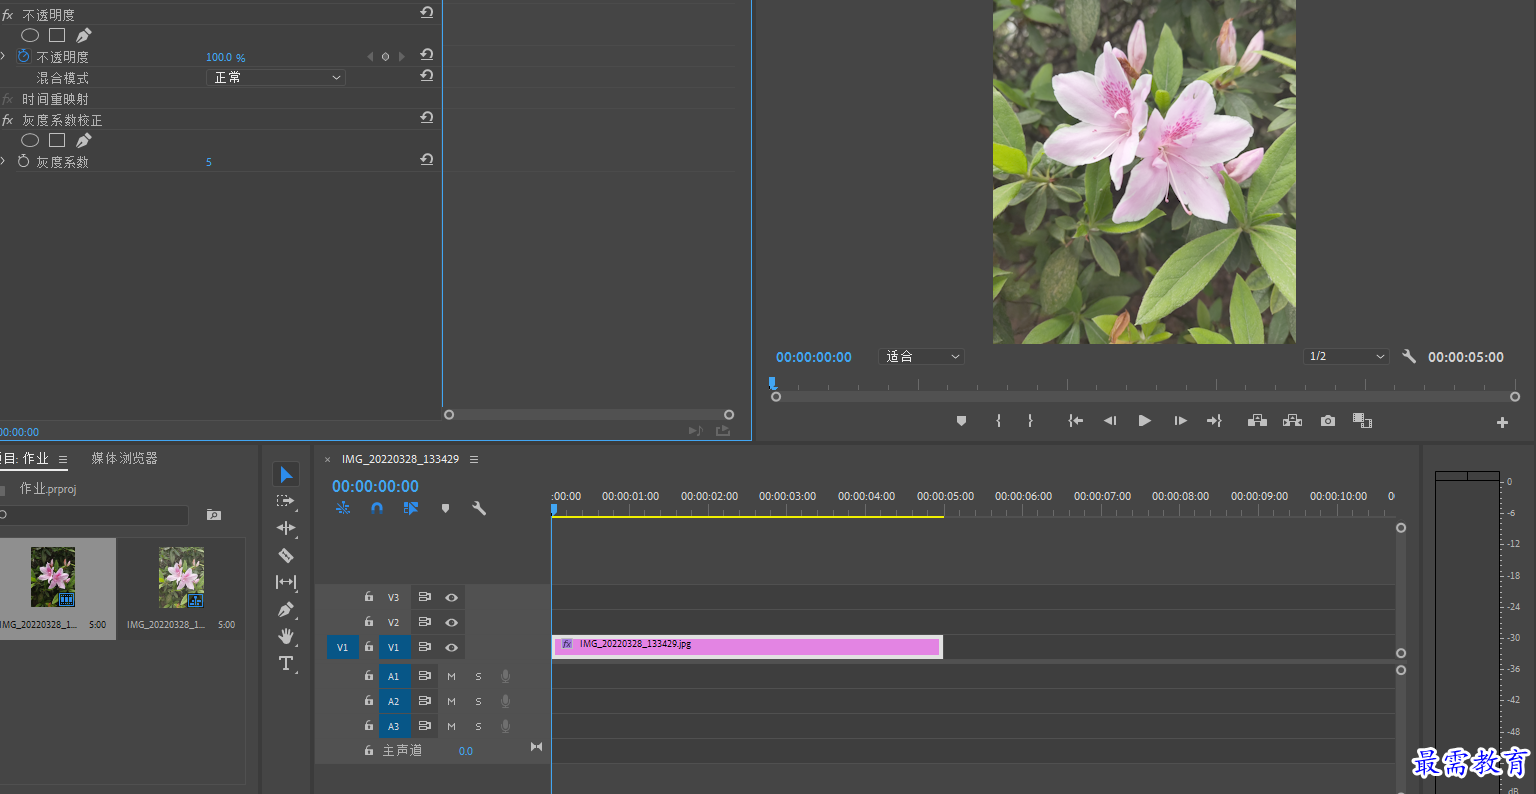Choose pen mask under 灰度系数校正
The width and height of the screenshot is (1536, 794).
pos(84,140)
